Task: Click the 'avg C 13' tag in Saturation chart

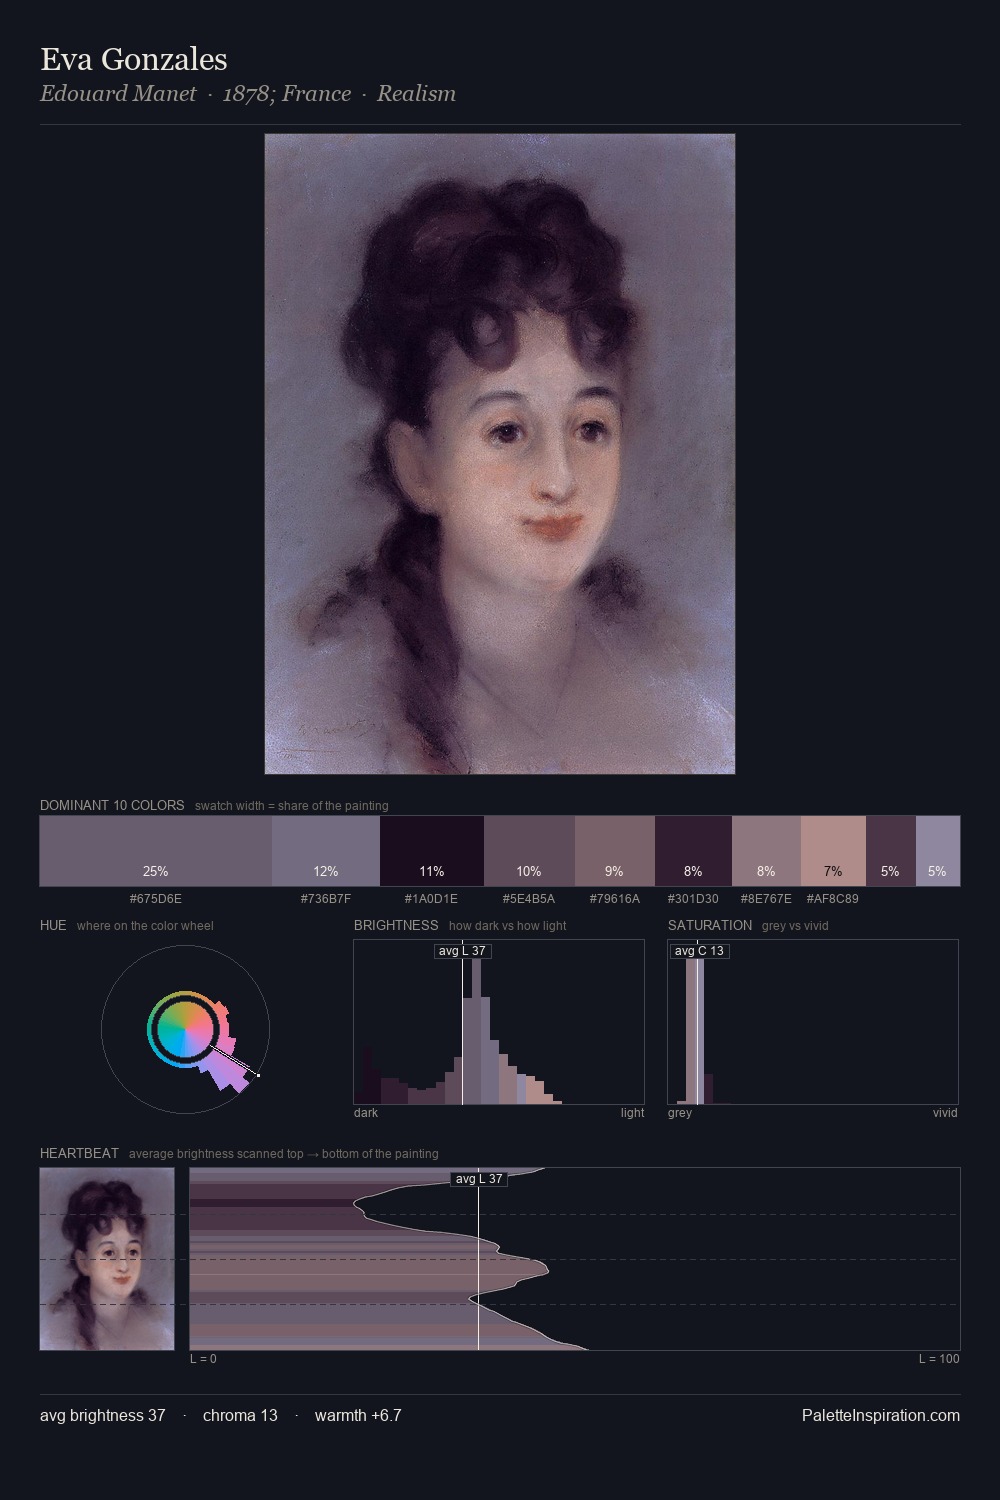Action: pos(699,951)
